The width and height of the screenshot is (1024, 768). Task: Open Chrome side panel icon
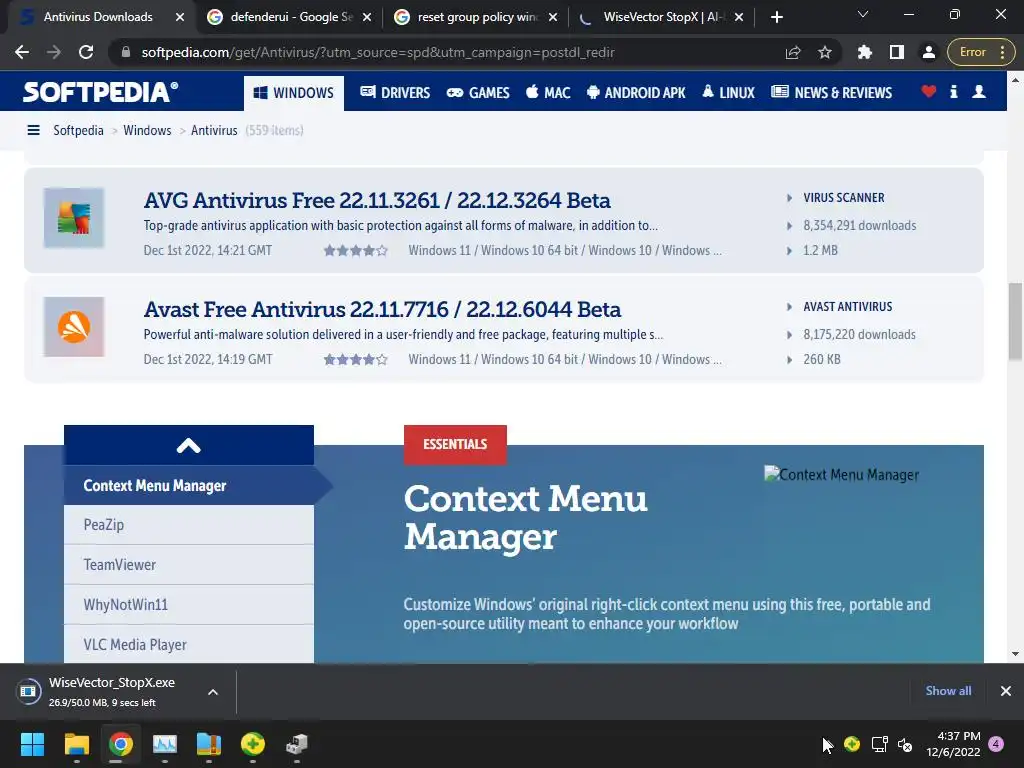(897, 52)
